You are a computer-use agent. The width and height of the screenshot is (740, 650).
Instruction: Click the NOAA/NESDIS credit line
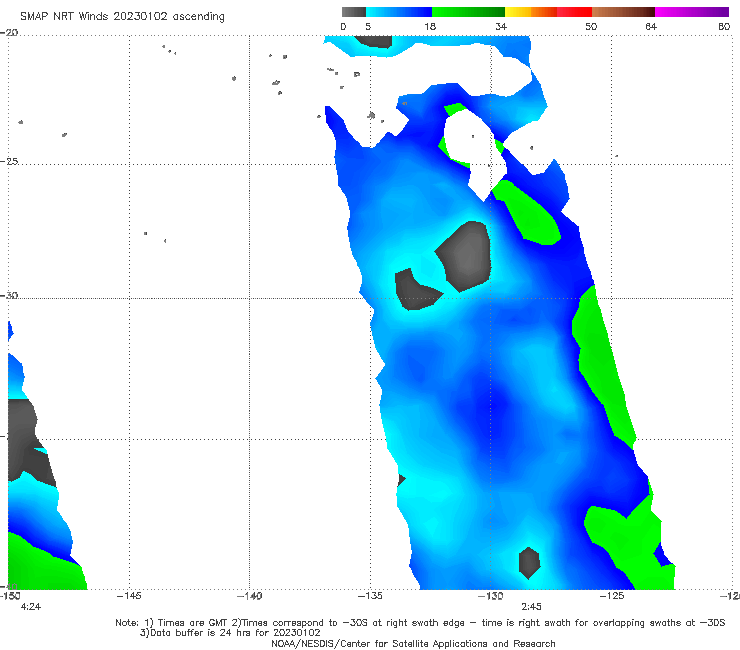pyautogui.click(x=413, y=643)
